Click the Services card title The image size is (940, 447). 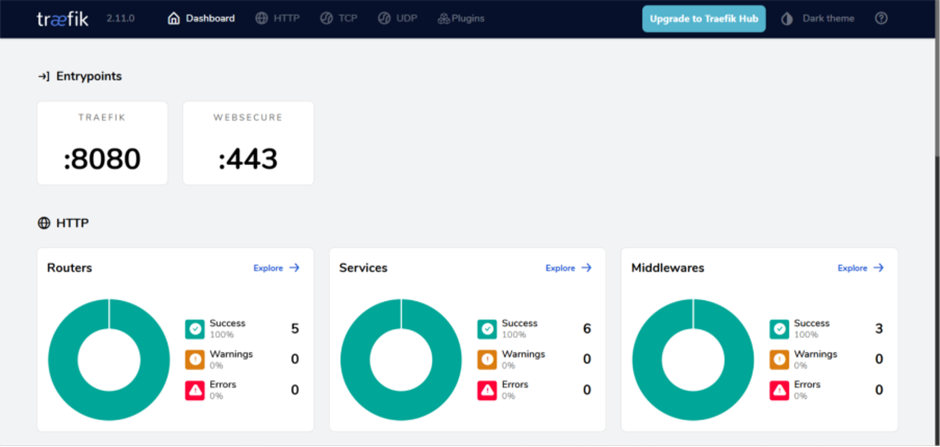tap(363, 268)
